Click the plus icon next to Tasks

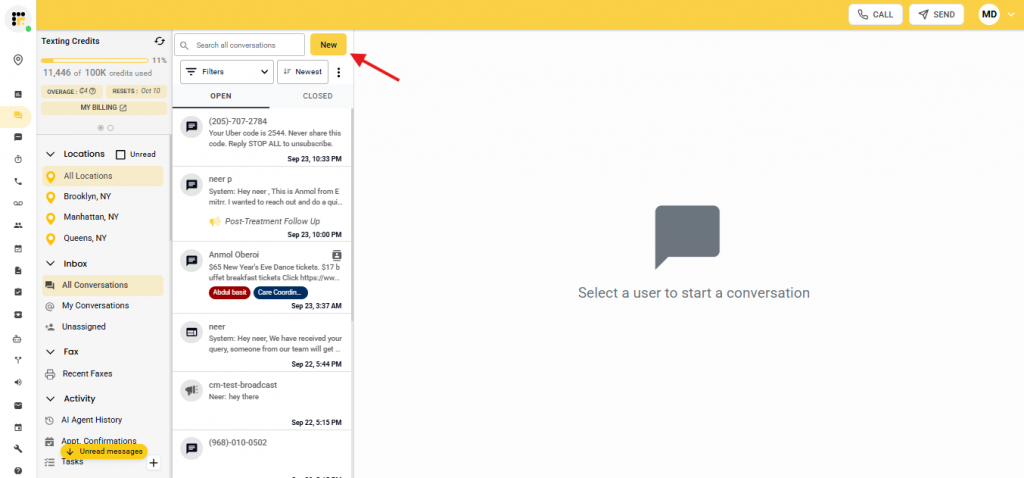153,463
